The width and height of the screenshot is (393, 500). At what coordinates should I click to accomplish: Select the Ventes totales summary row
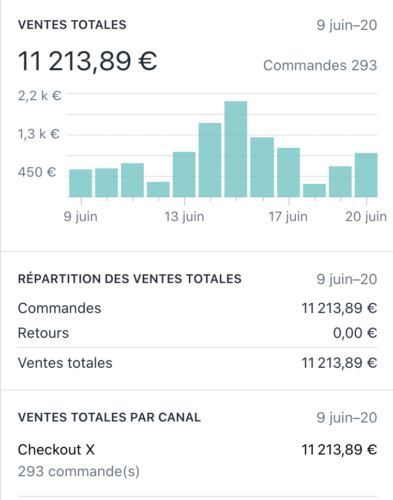[x=197, y=363]
